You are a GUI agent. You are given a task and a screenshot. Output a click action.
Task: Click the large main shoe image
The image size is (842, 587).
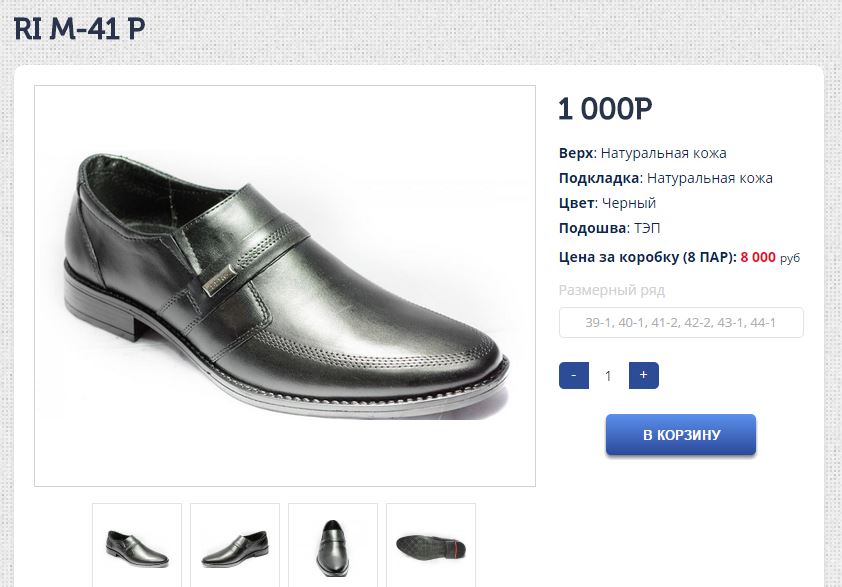pos(285,286)
